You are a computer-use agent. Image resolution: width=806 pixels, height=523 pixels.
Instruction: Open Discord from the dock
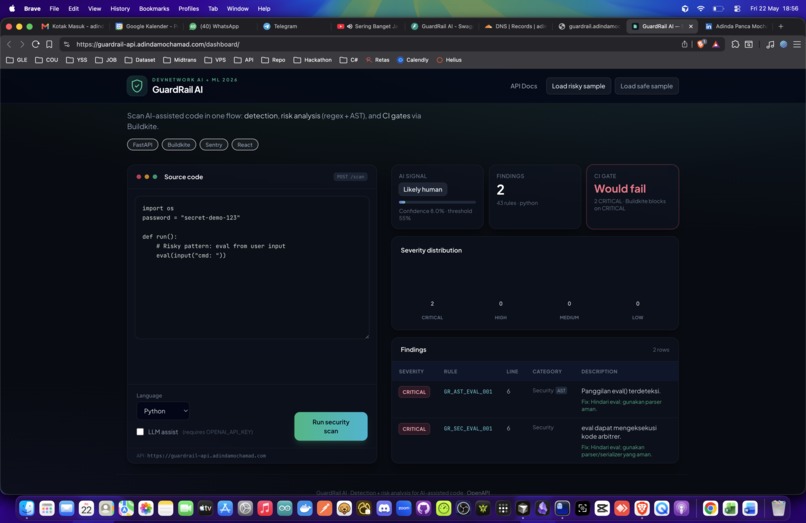click(x=384, y=508)
